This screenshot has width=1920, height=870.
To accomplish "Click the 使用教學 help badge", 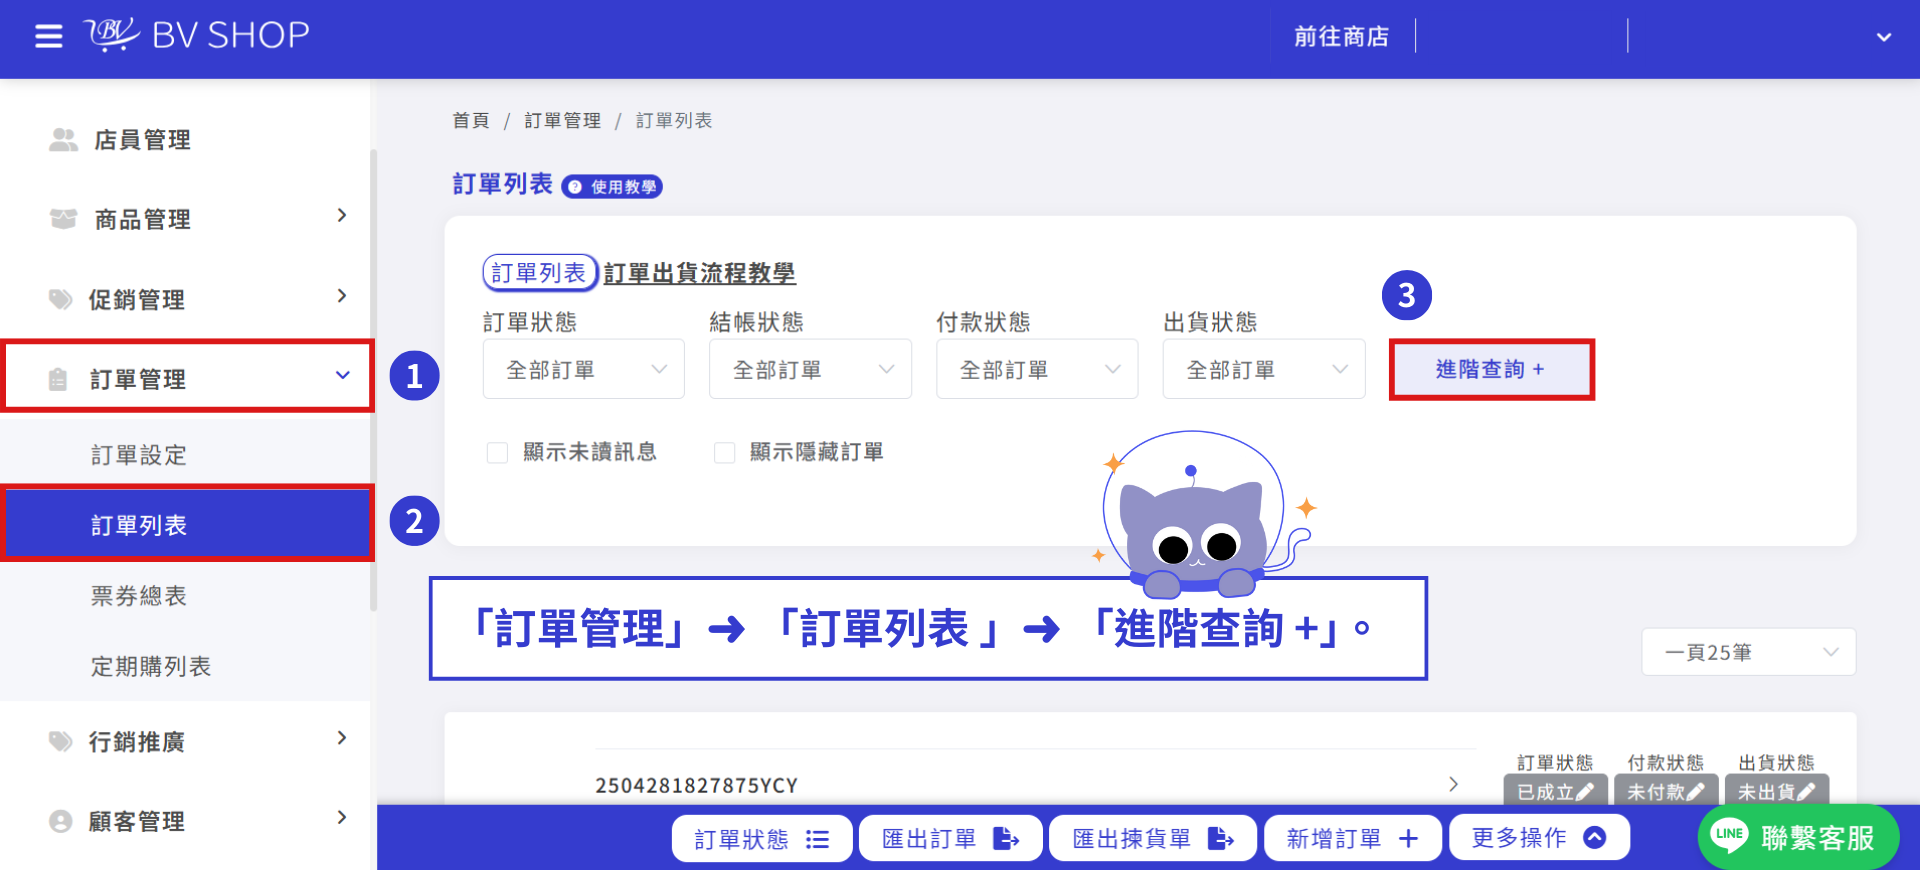I will (612, 187).
